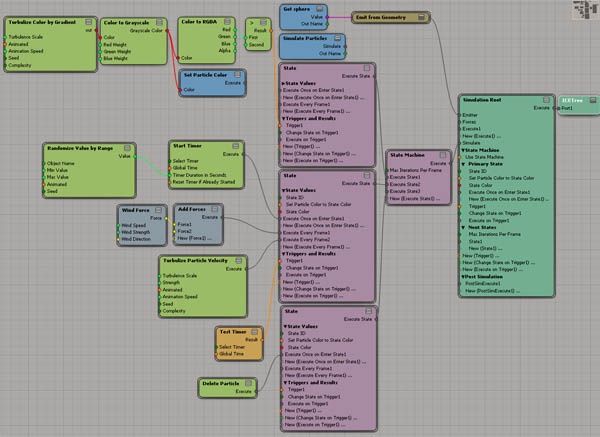Click the Wind Speed port
This screenshot has height=437, width=600.
pyautogui.click(x=118, y=225)
